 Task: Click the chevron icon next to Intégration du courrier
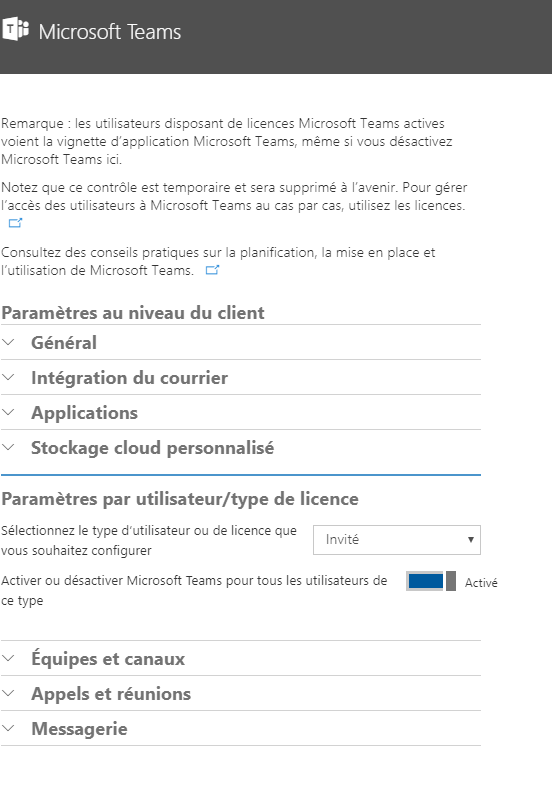tap(8, 377)
